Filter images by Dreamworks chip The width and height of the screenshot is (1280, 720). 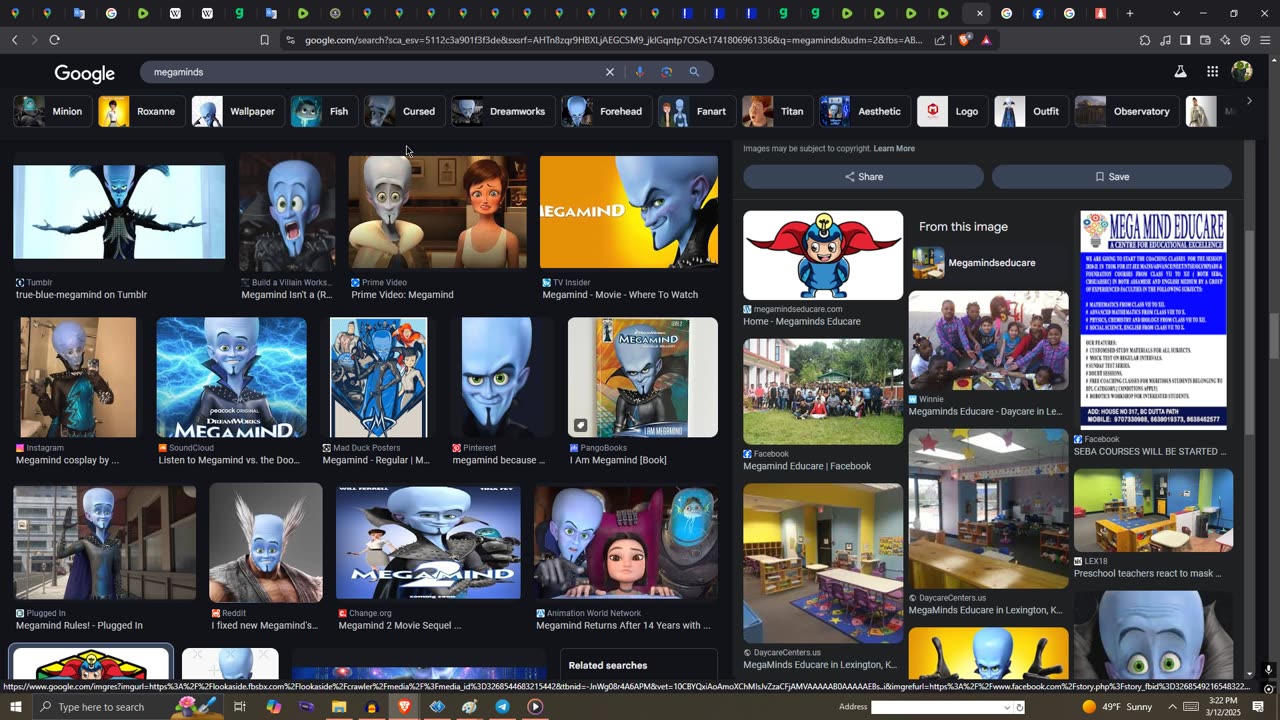coord(501,111)
